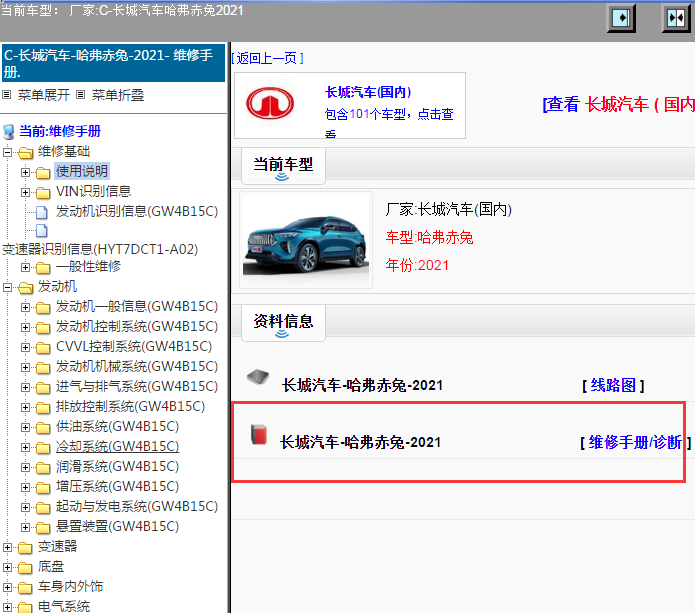Click the folder icon of 电气系统

coord(25,607)
